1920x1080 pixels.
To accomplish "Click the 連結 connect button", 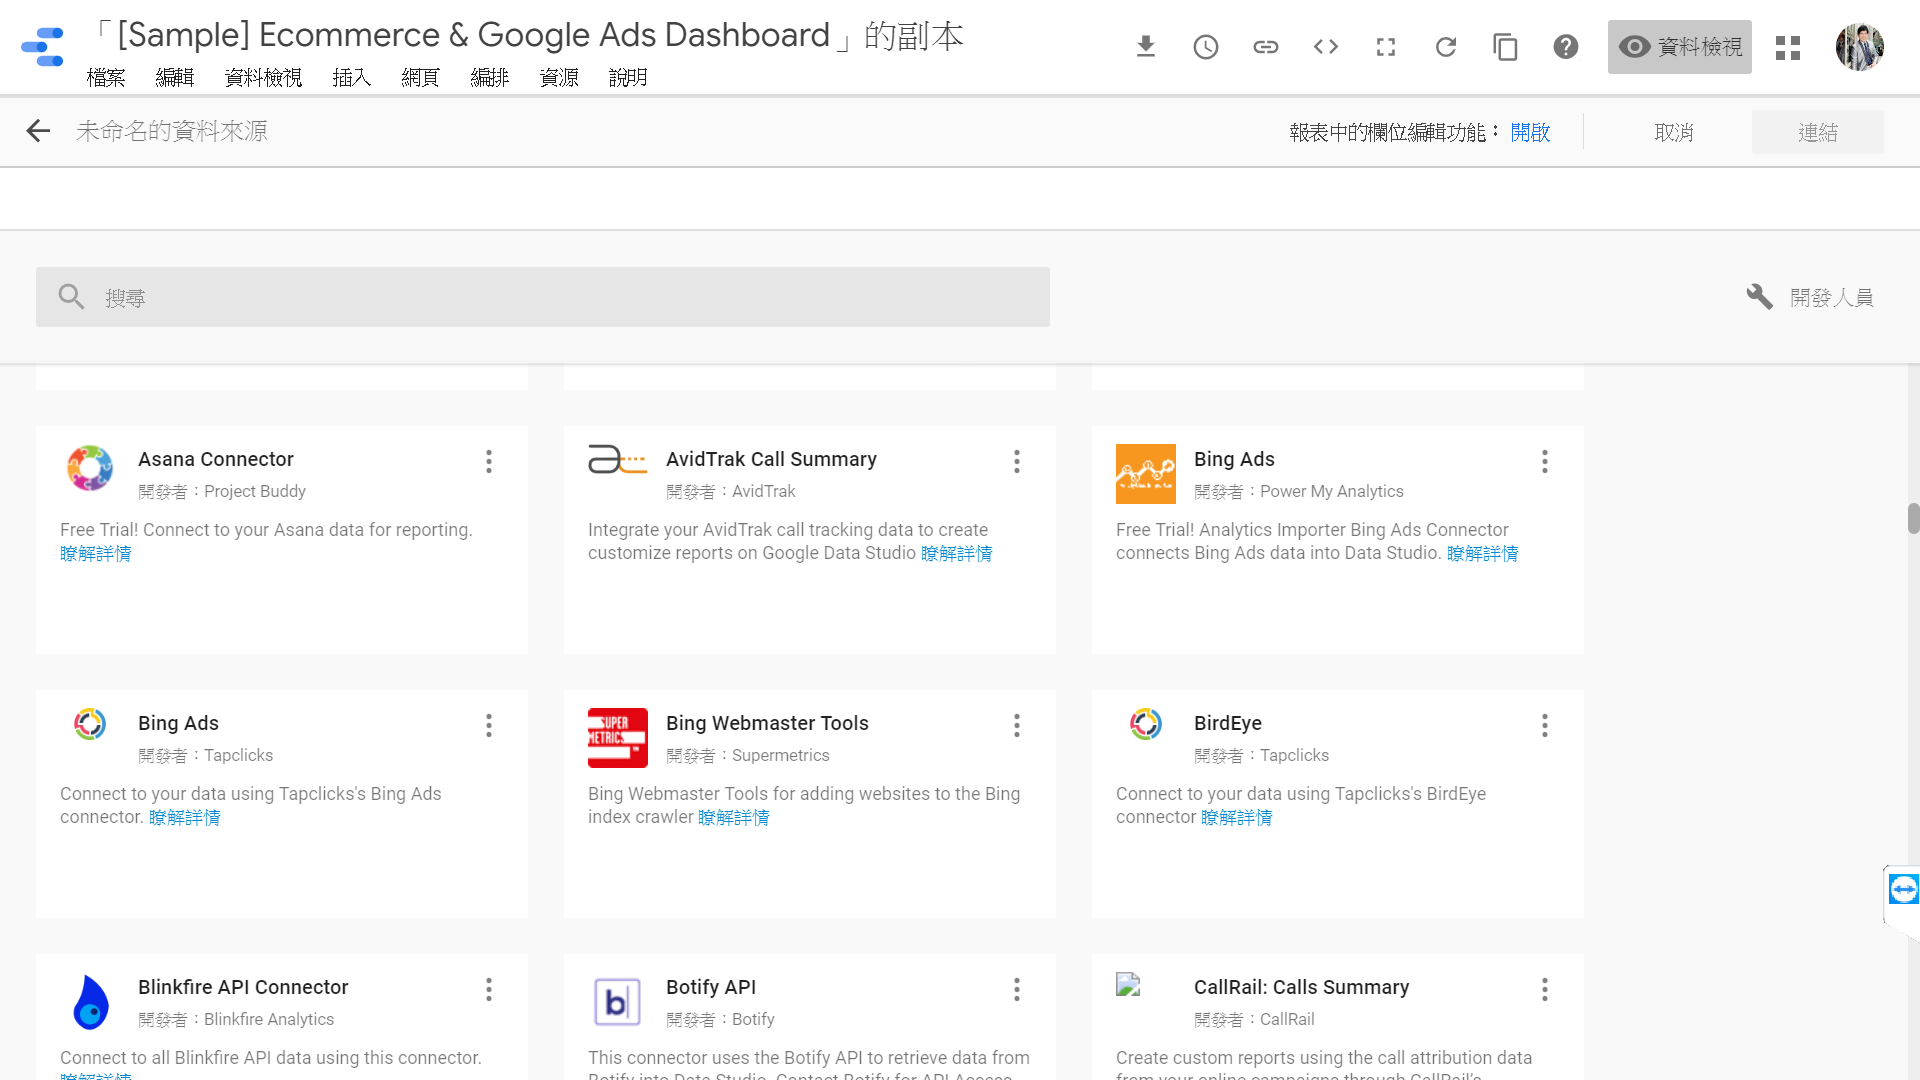I will pyautogui.click(x=1818, y=132).
